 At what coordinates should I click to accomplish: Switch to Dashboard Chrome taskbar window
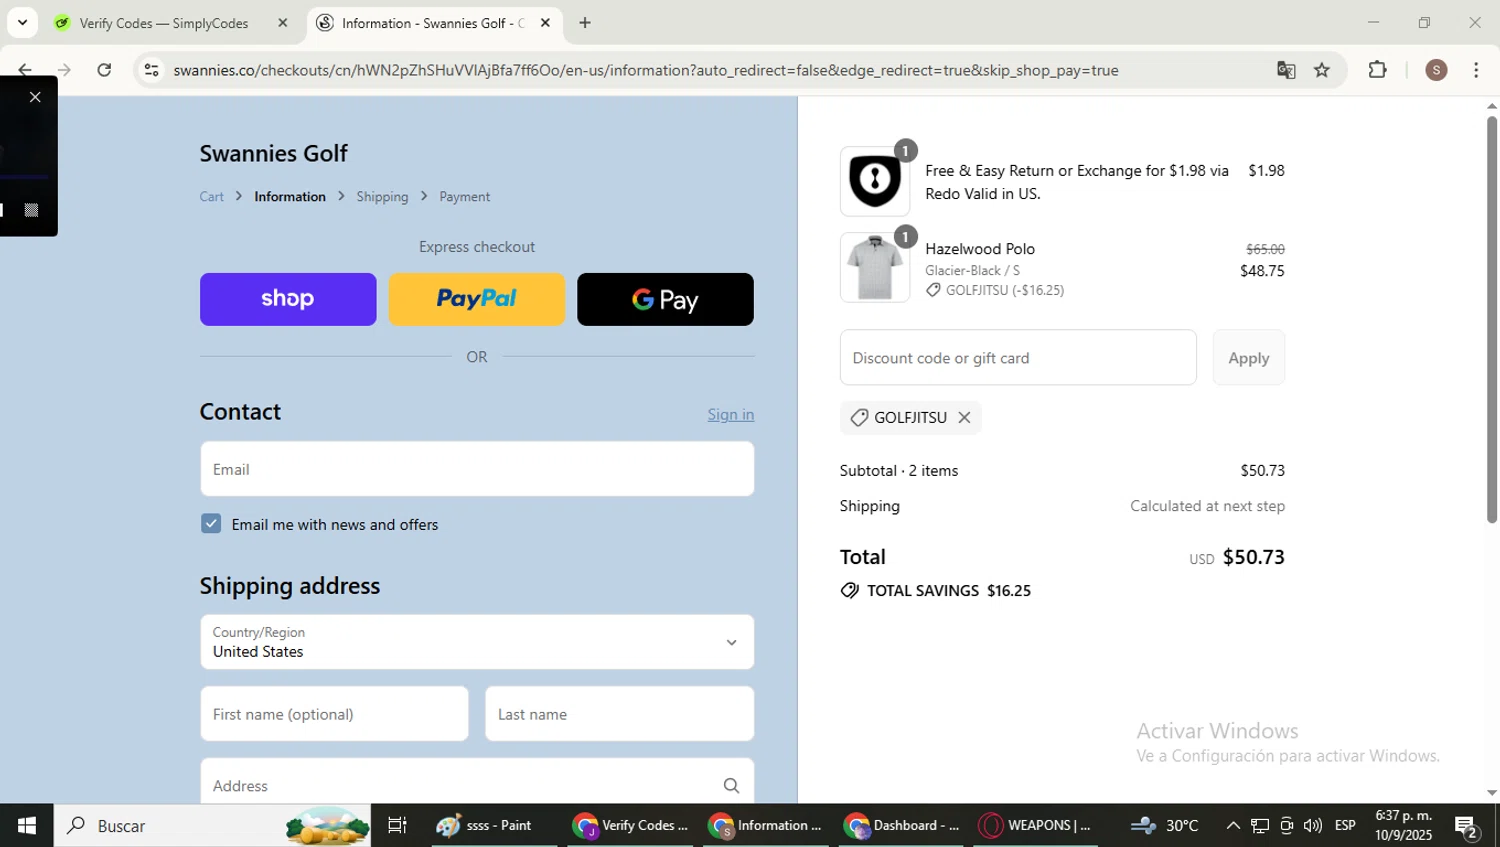click(x=901, y=826)
